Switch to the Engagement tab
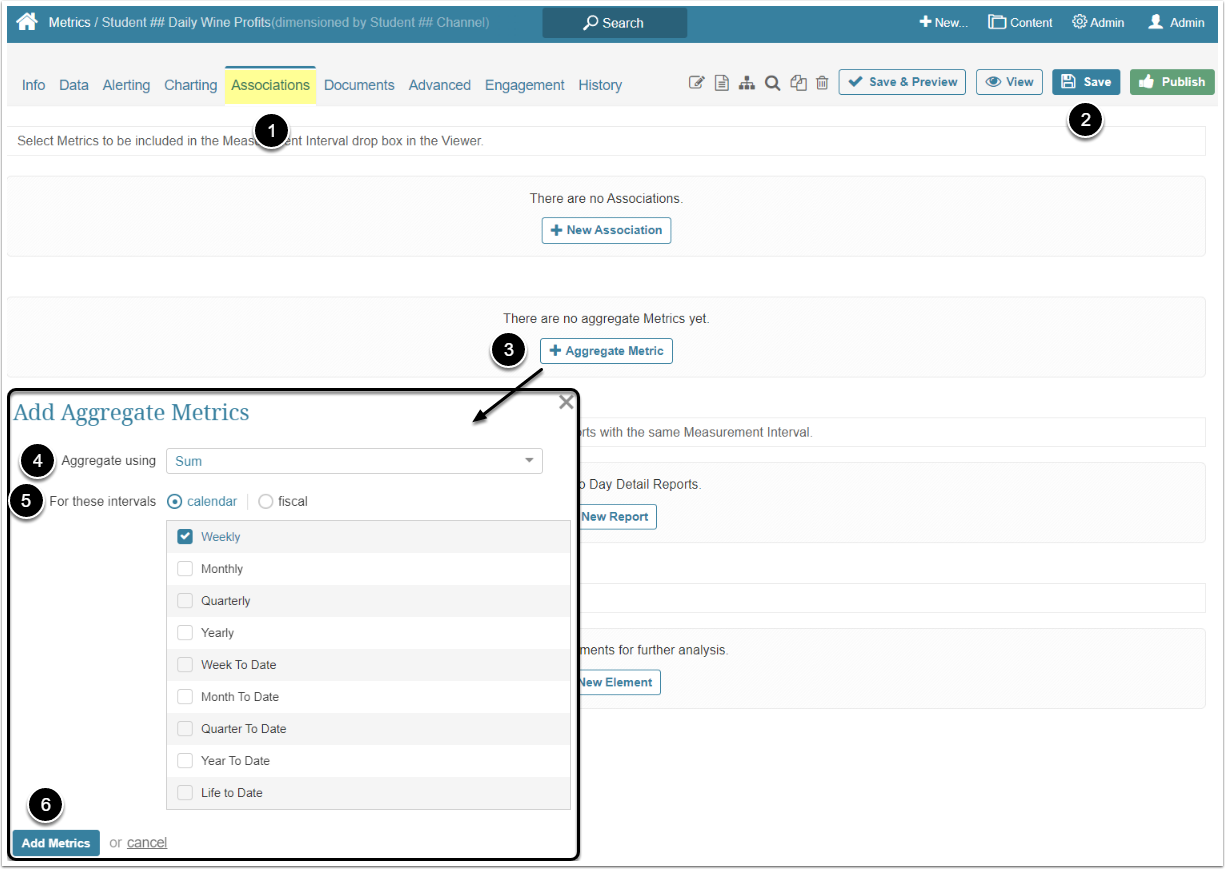This screenshot has width=1225, height=869. coord(524,85)
